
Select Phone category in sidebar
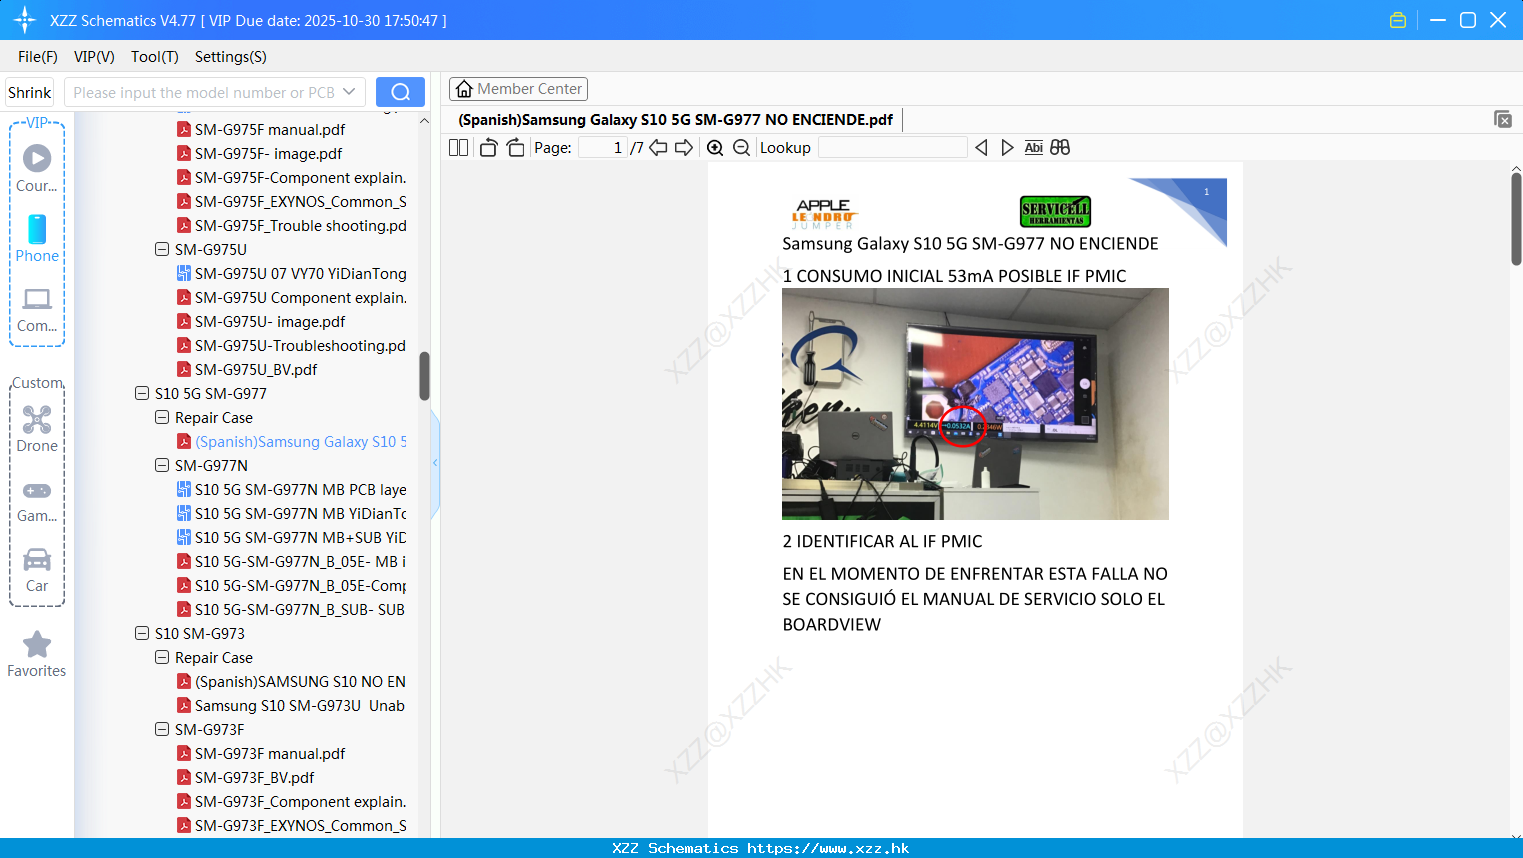[37, 239]
